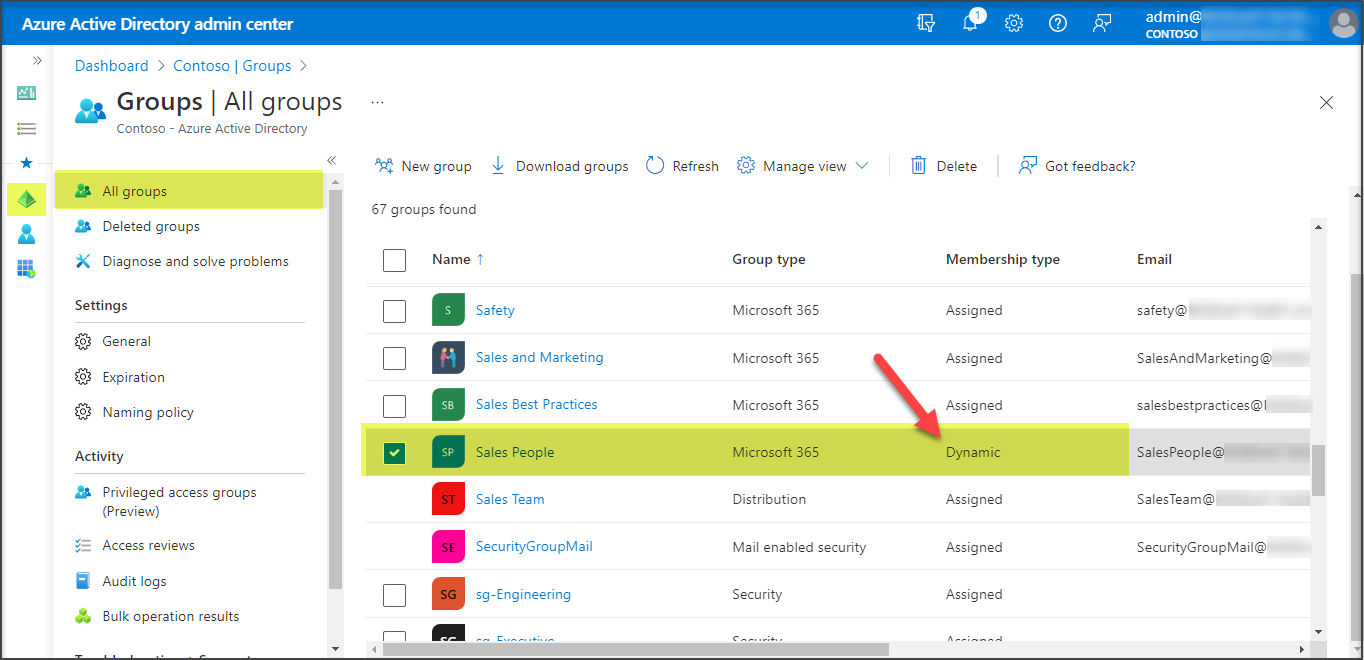Open the Dashboard chart icon in left rail
This screenshot has width=1364, height=660.
(x=26, y=93)
